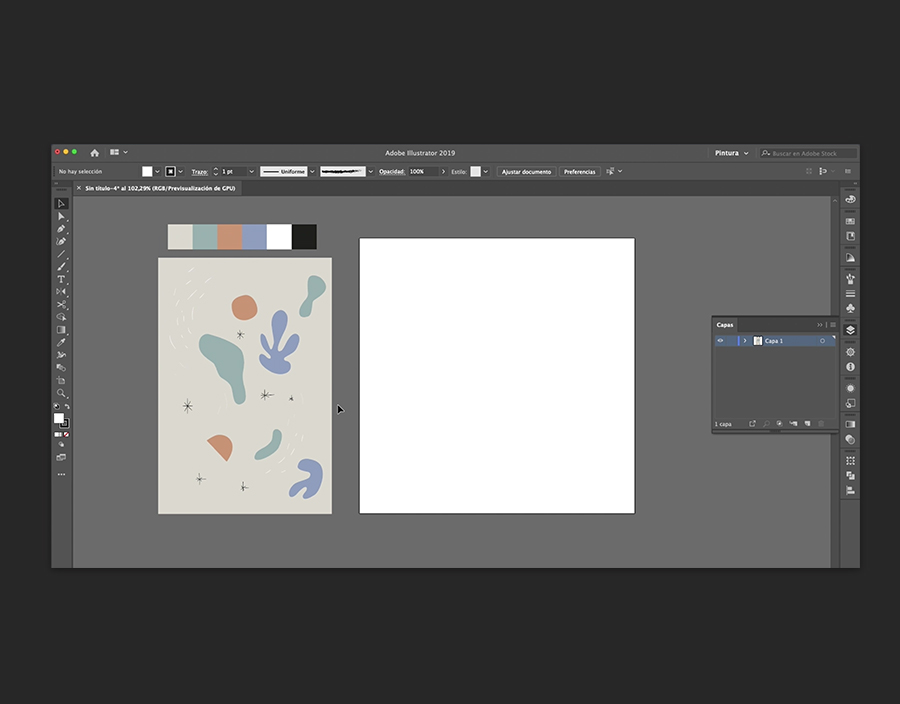
Task: Click the delete layer trash icon
Action: [822, 424]
